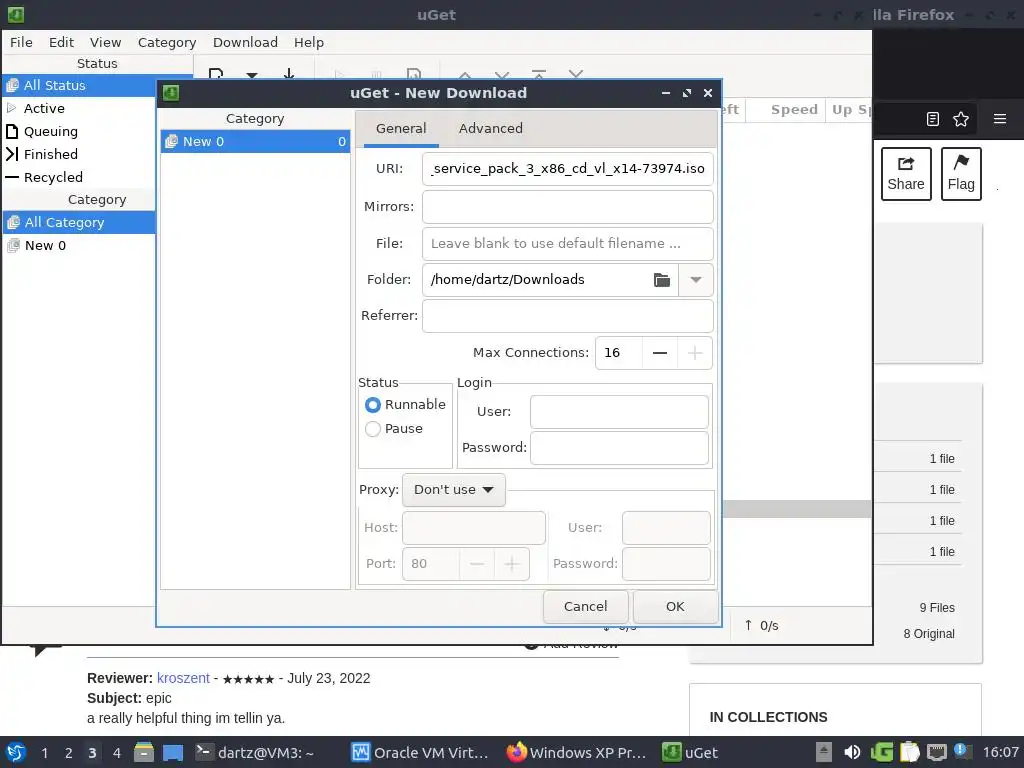This screenshot has width=1024, height=768.
Task: Click the Flag button on the webpage
Action: point(961,174)
